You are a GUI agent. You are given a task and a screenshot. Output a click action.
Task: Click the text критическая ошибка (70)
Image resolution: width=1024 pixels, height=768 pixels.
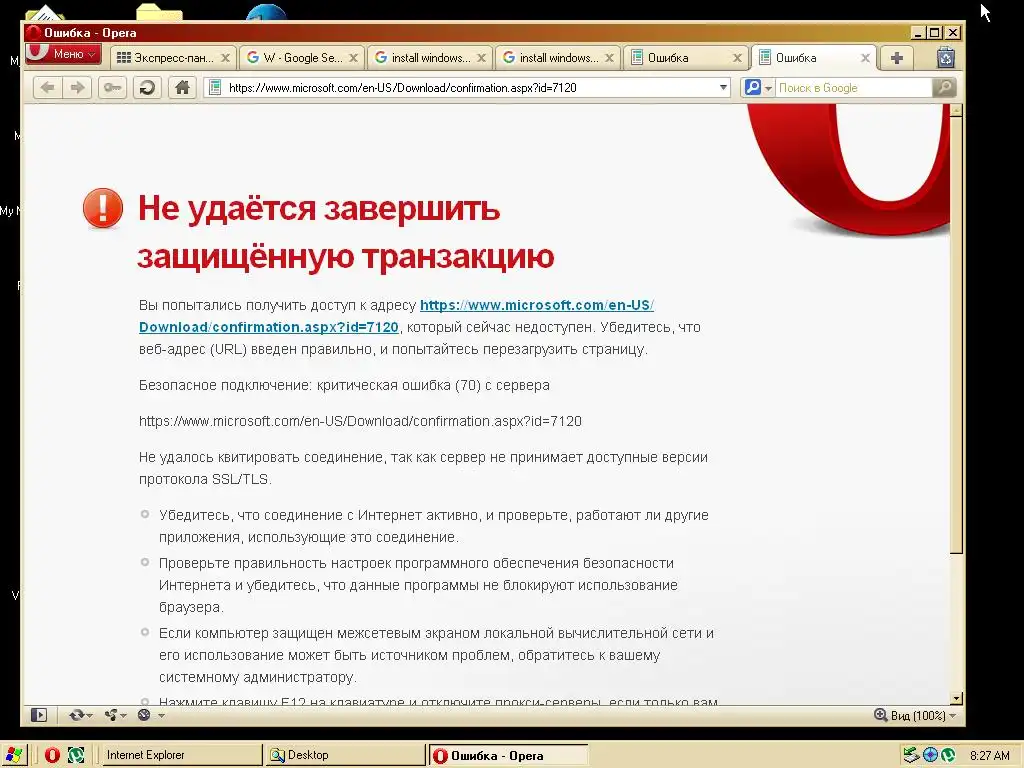click(398, 385)
